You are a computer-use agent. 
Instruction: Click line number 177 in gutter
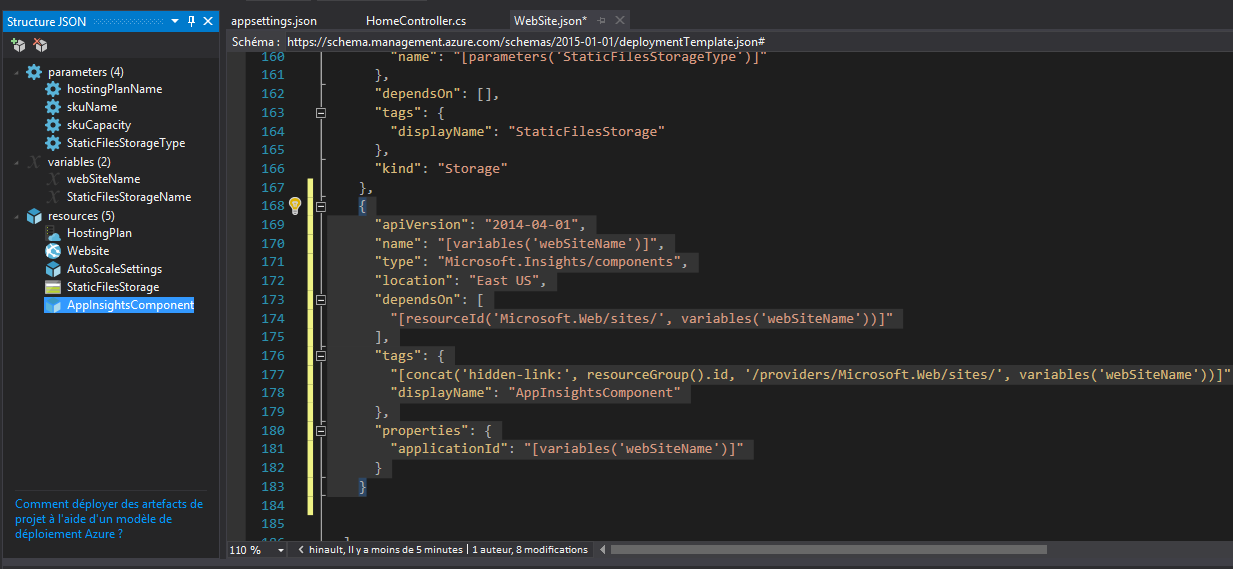272,374
